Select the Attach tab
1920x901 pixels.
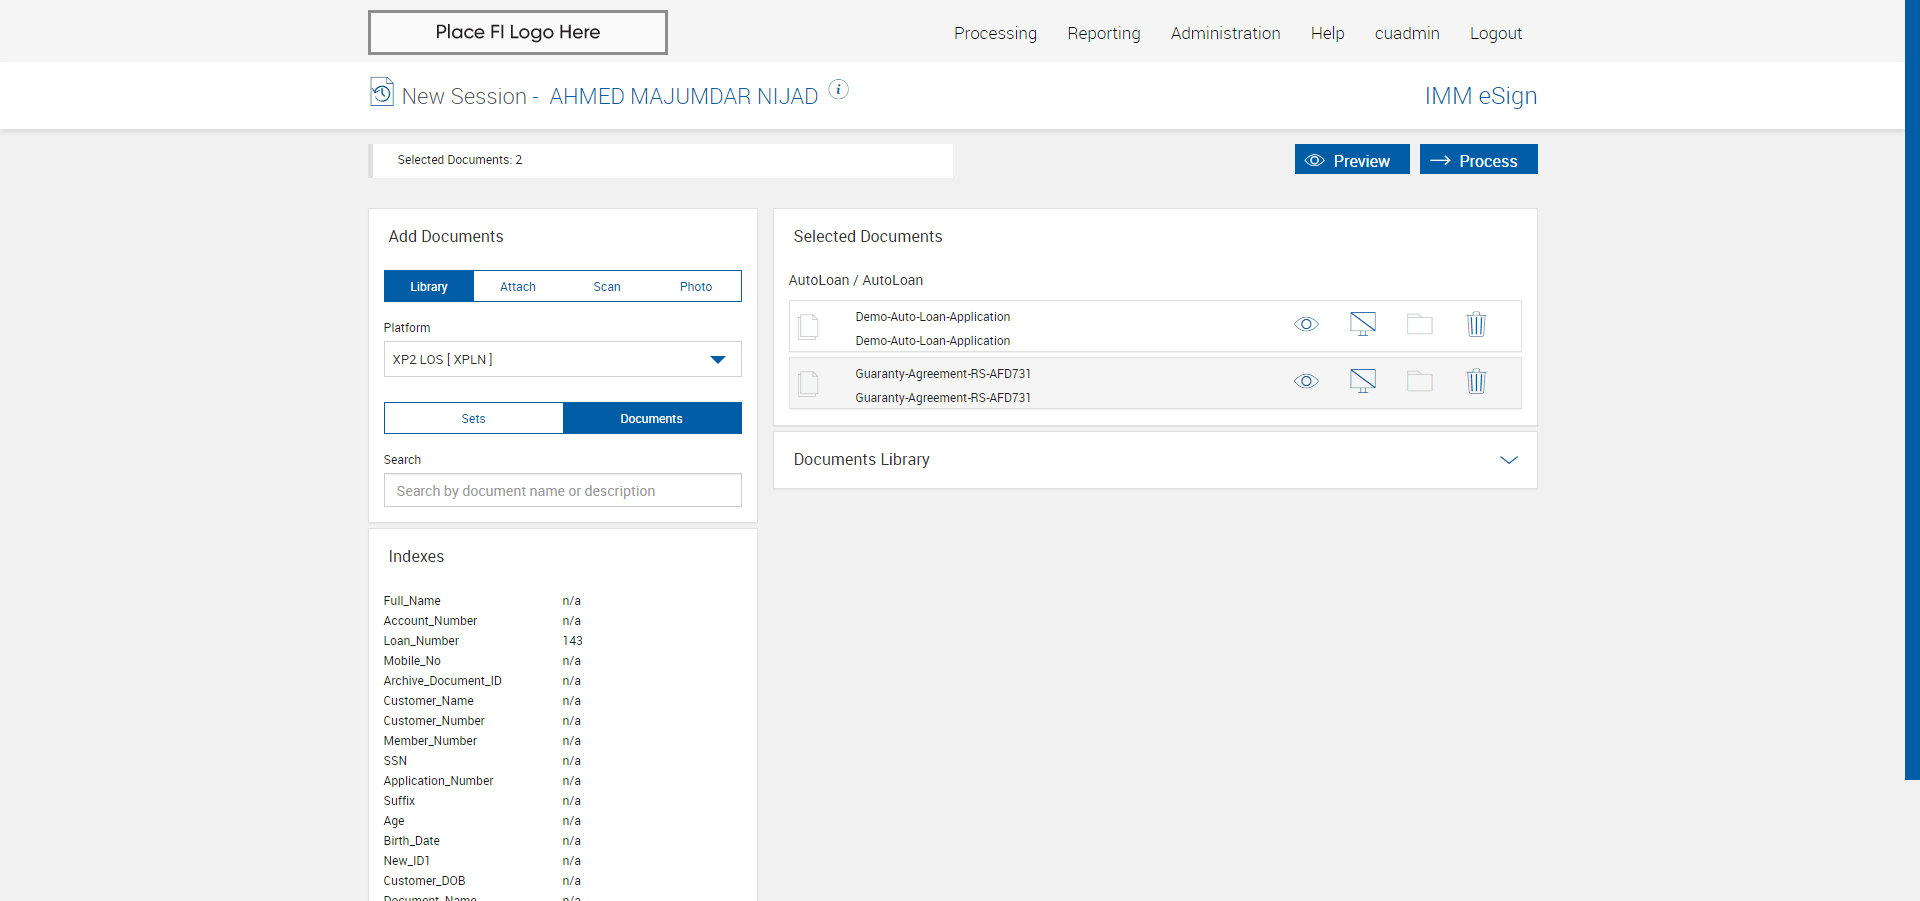517,287
